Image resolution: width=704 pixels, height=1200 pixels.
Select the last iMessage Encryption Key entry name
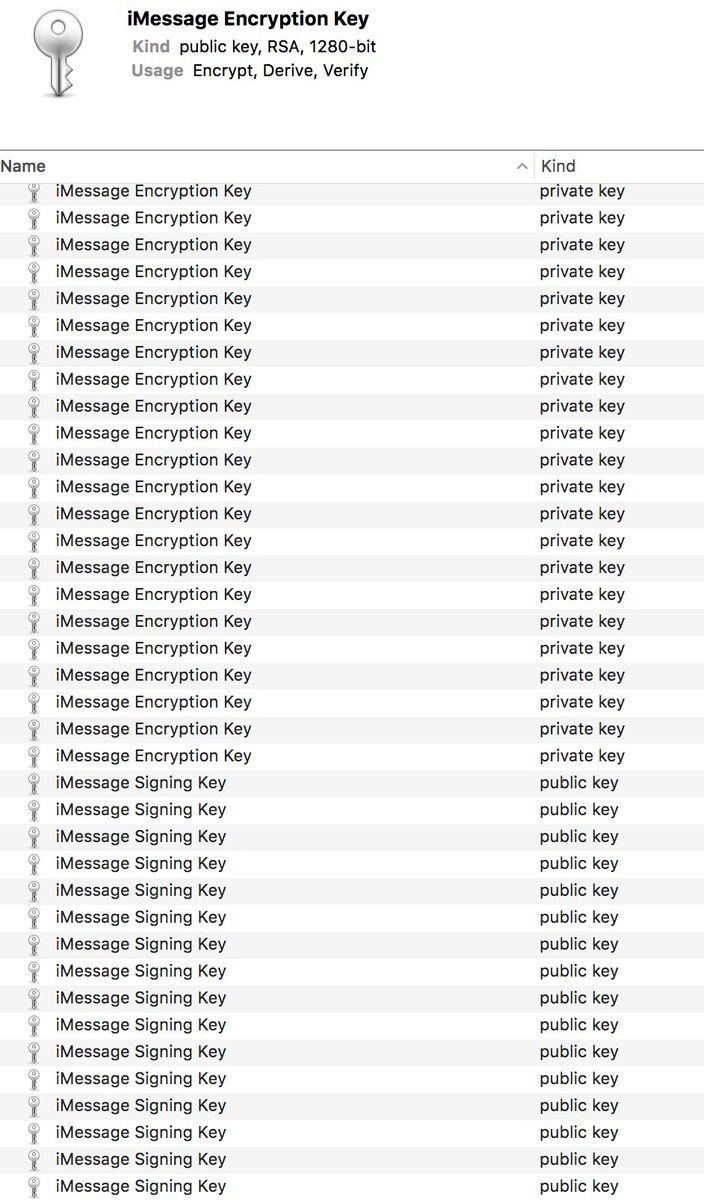click(x=153, y=756)
